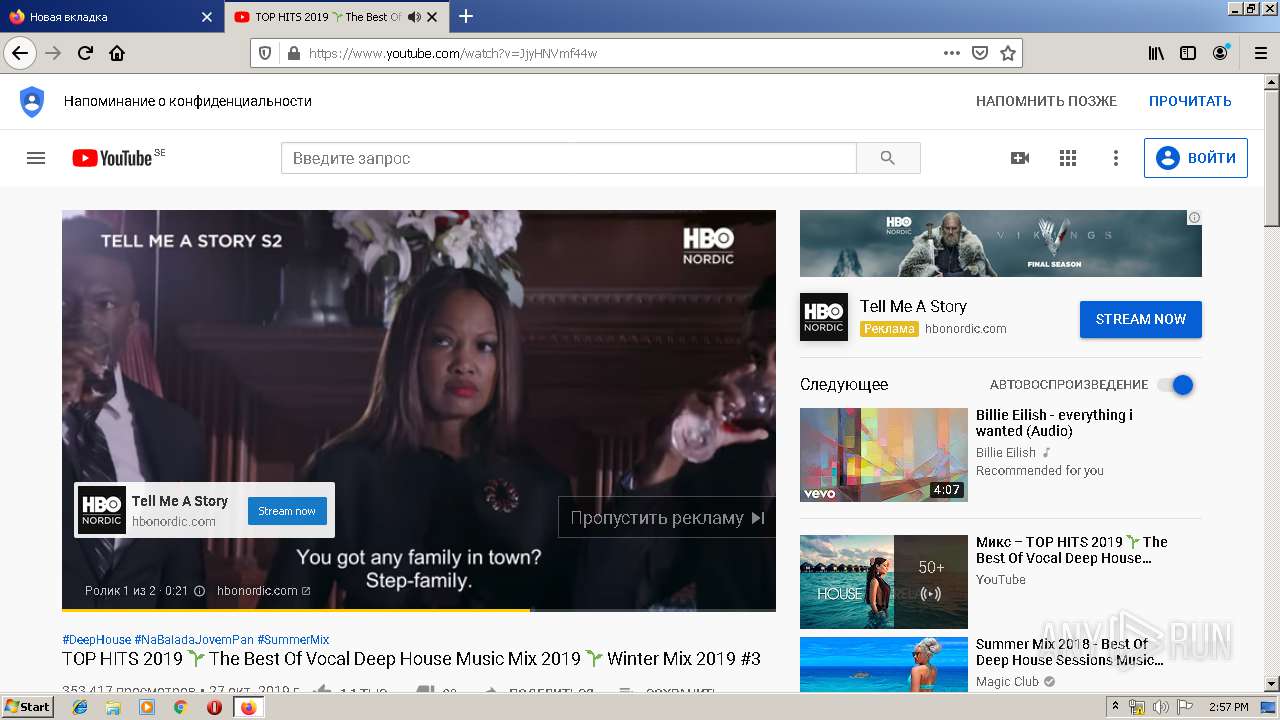
Task: Click the browser Forward arrow button
Action: [53, 53]
